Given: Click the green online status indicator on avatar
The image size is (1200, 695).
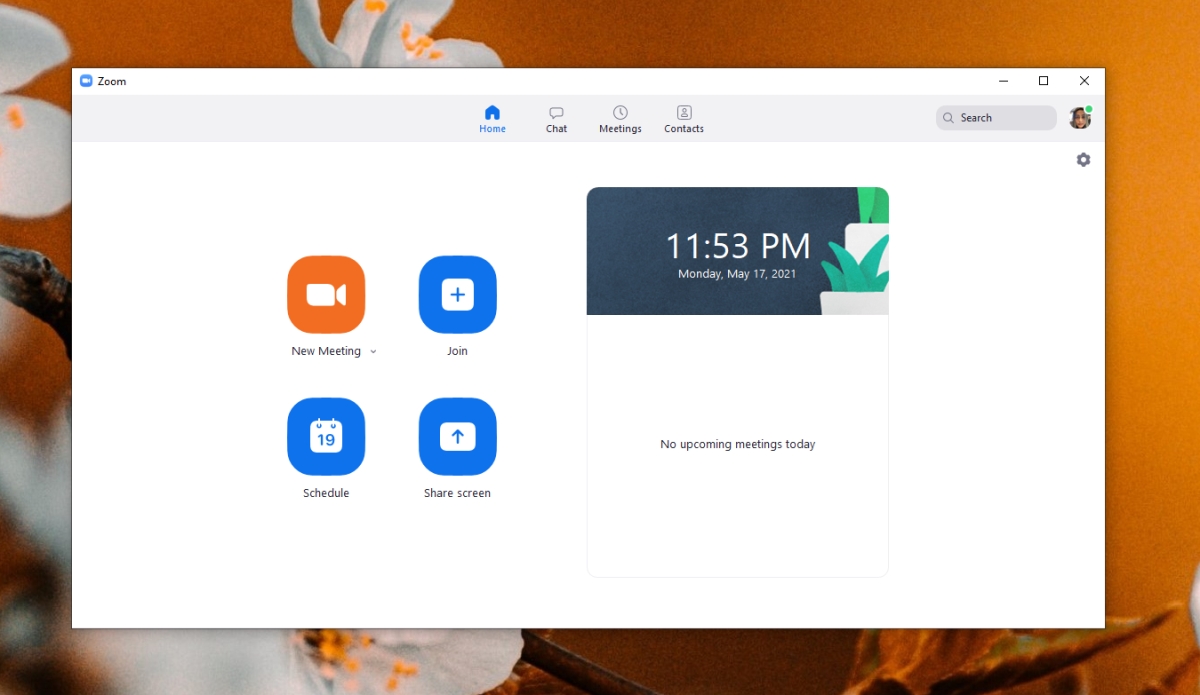Looking at the screenshot, I should (x=1091, y=106).
